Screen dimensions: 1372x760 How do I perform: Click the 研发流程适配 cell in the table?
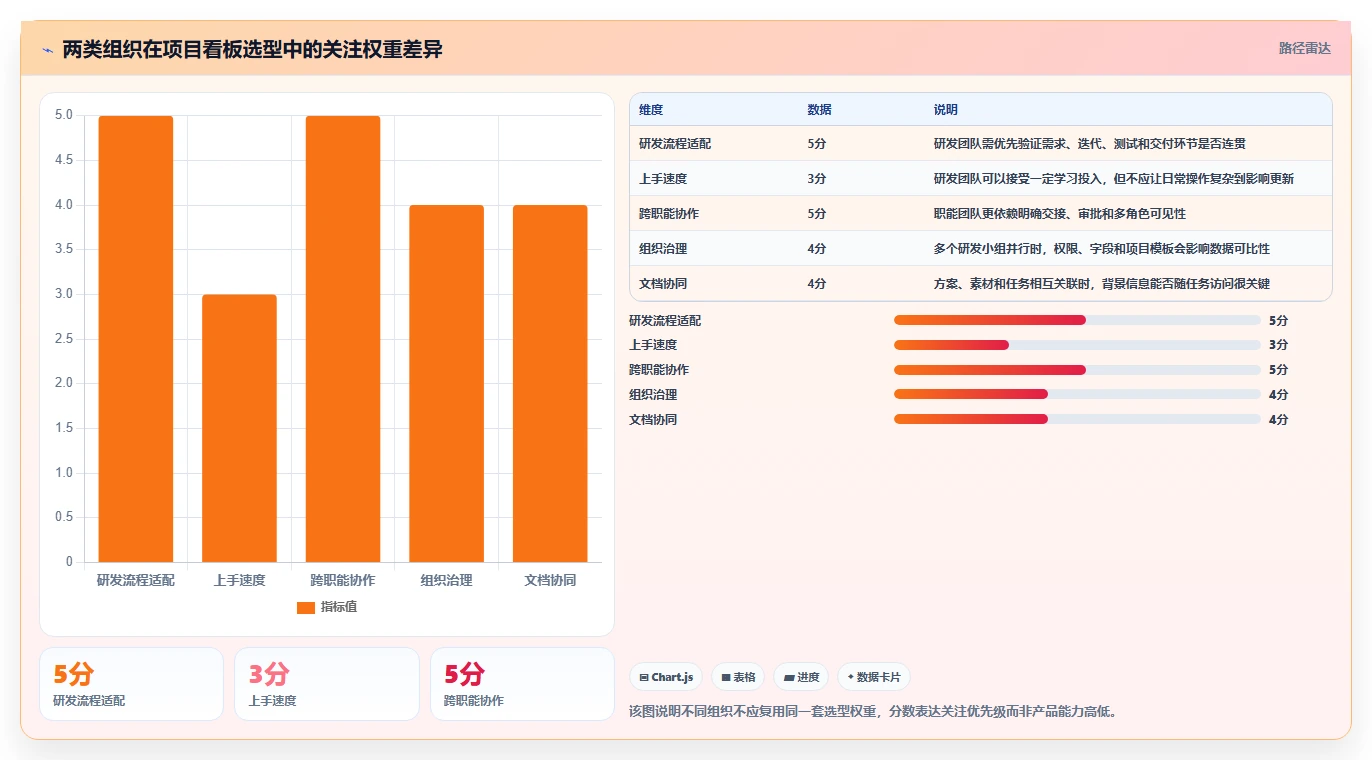coord(675,144)
